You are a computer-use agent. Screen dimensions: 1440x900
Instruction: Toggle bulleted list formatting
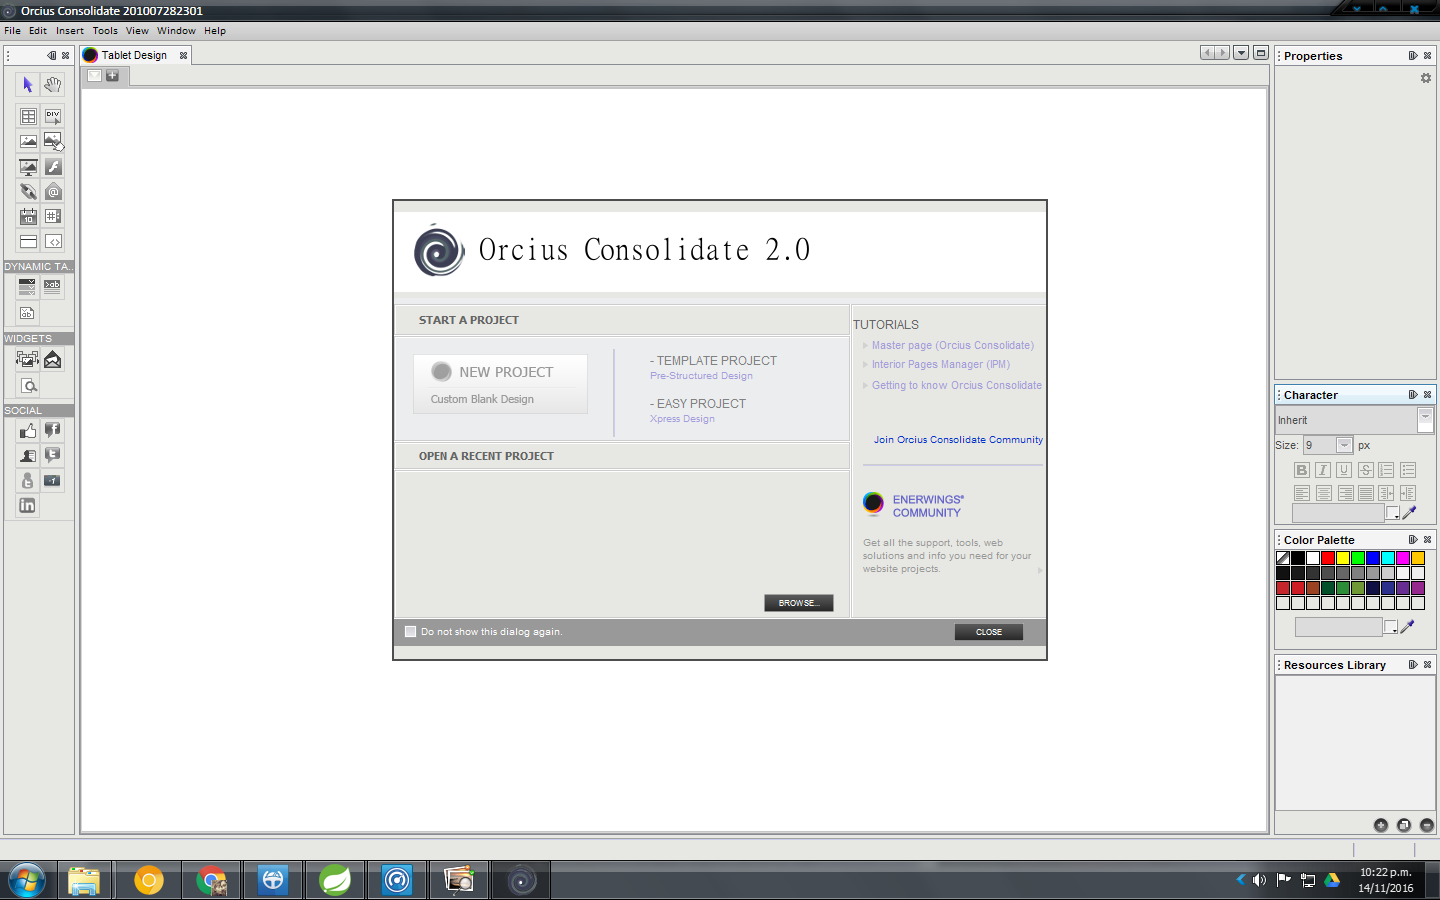click(1408, 470)
